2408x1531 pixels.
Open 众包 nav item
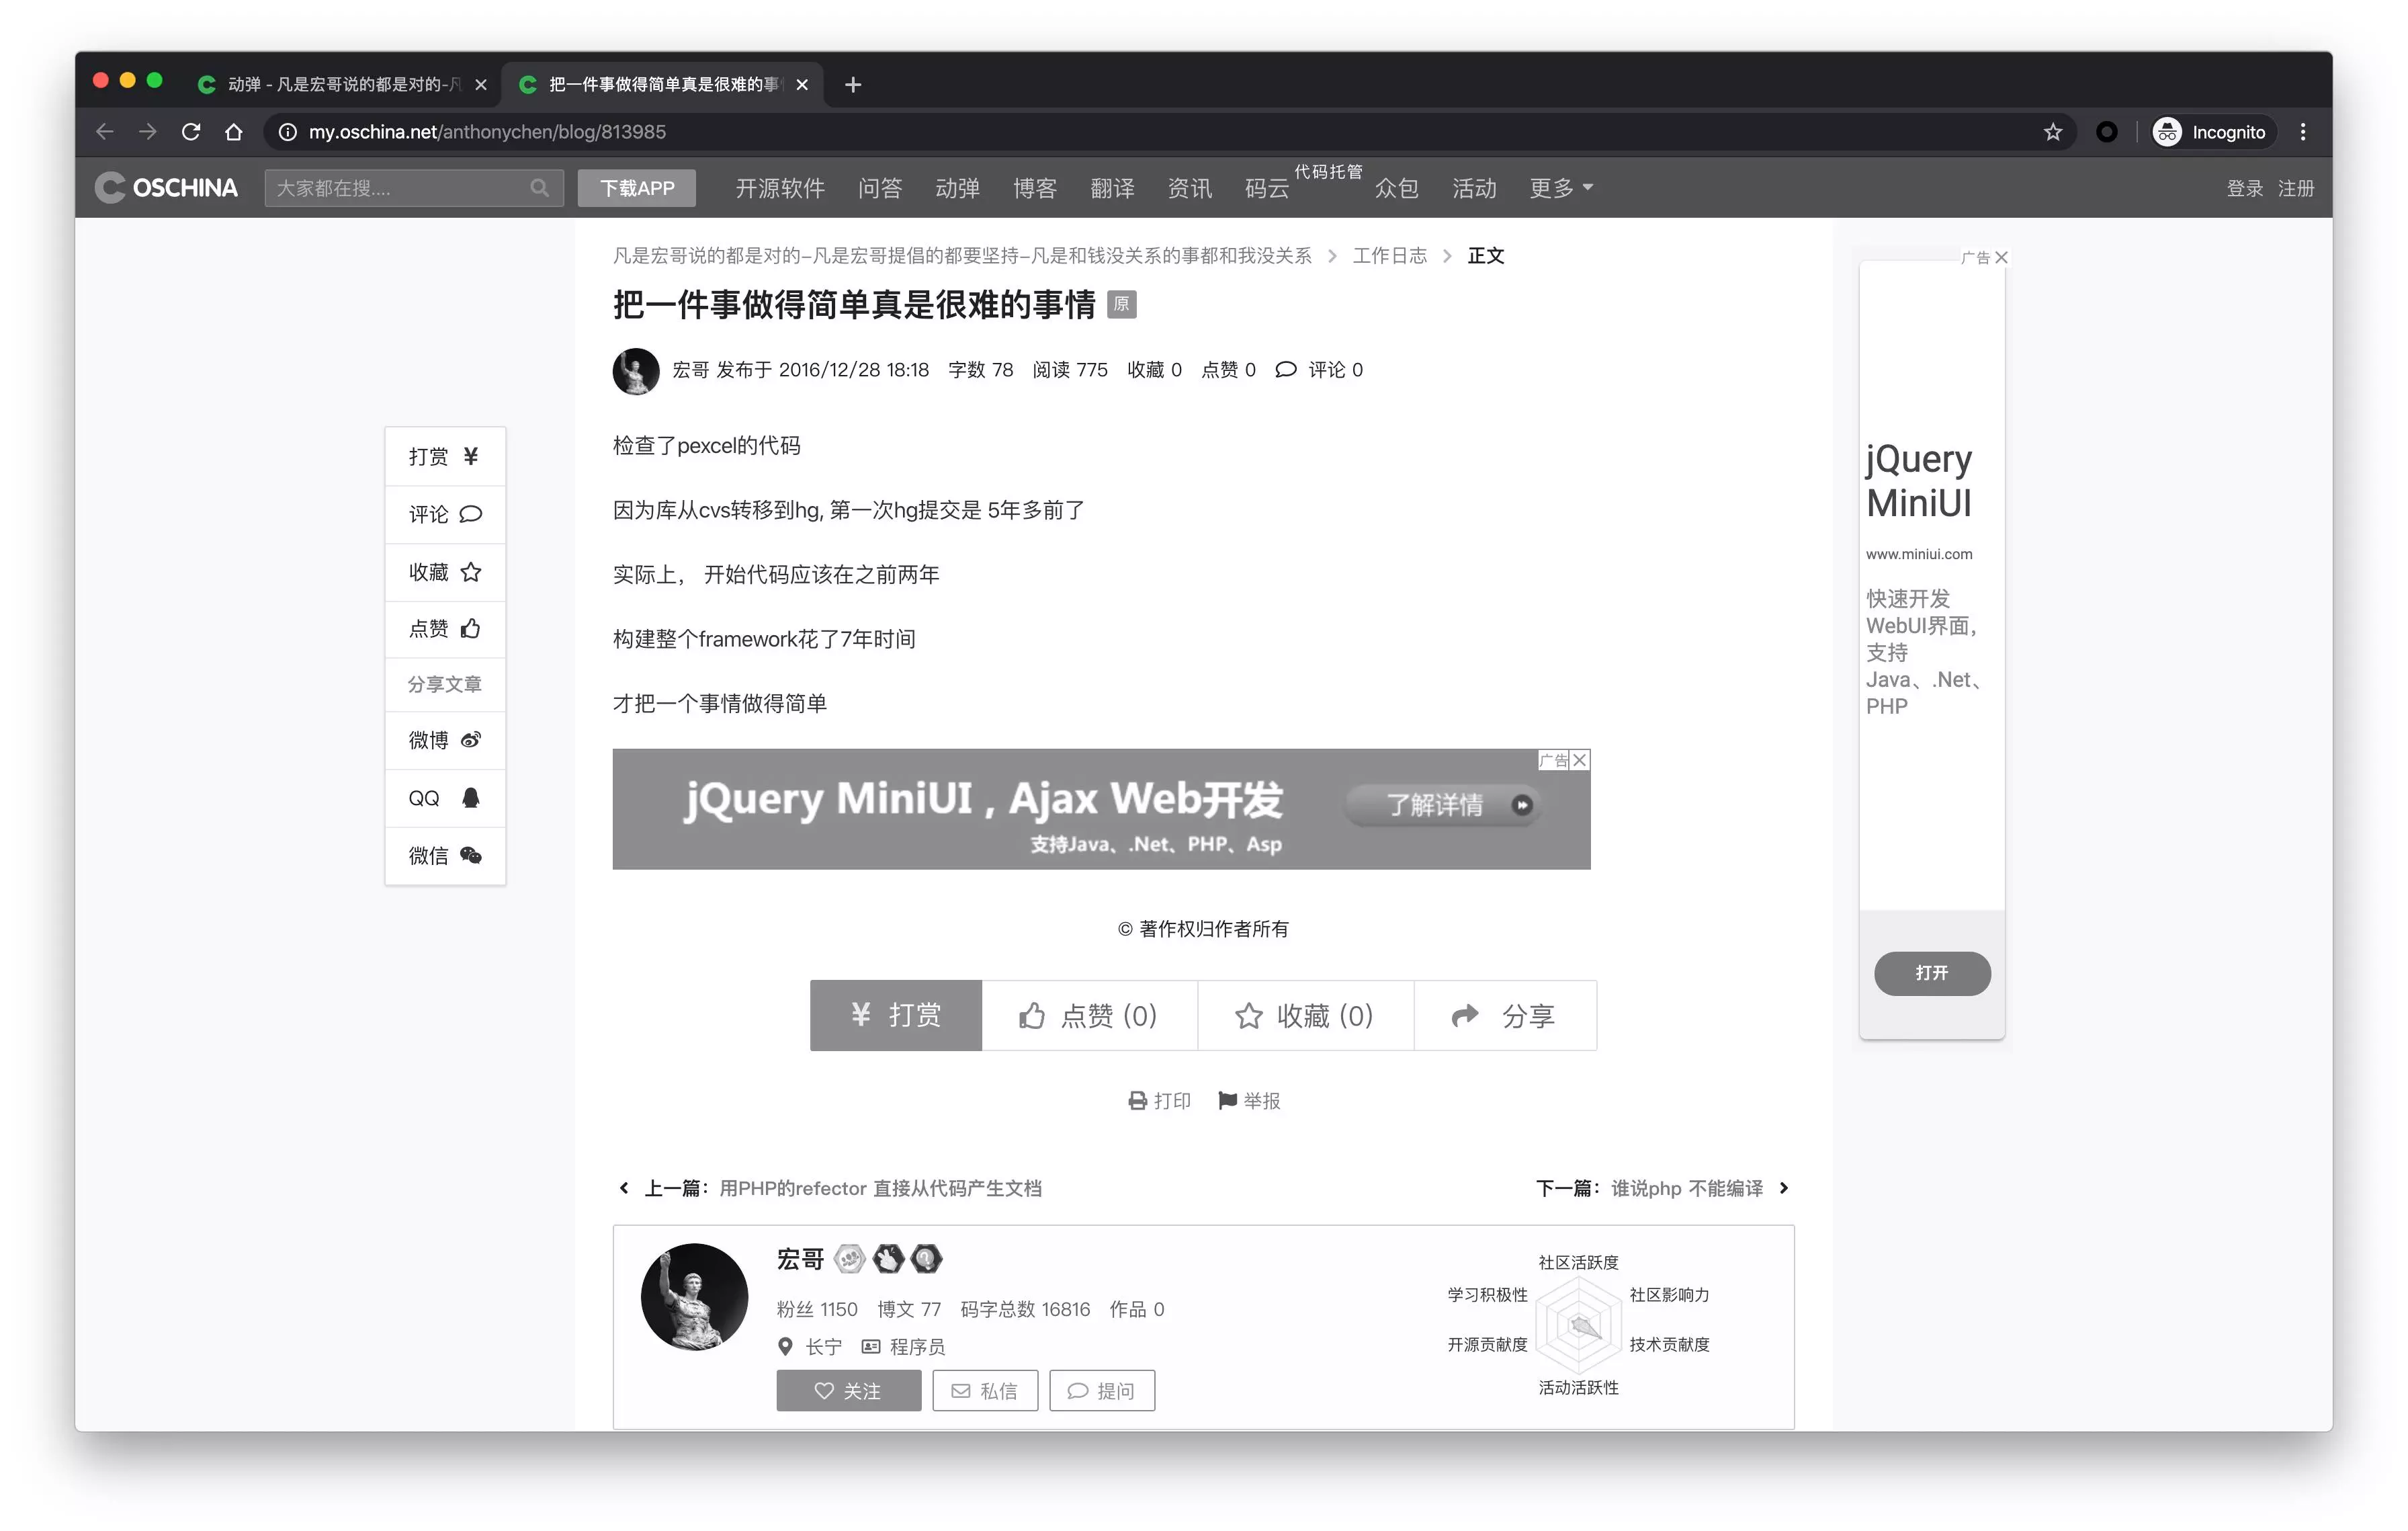[1396, 188]
